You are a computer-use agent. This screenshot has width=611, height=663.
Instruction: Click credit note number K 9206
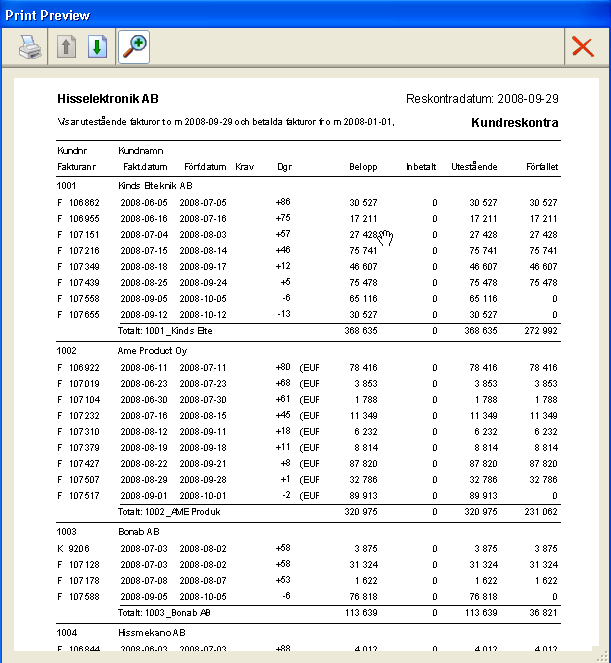pos(73,549)
